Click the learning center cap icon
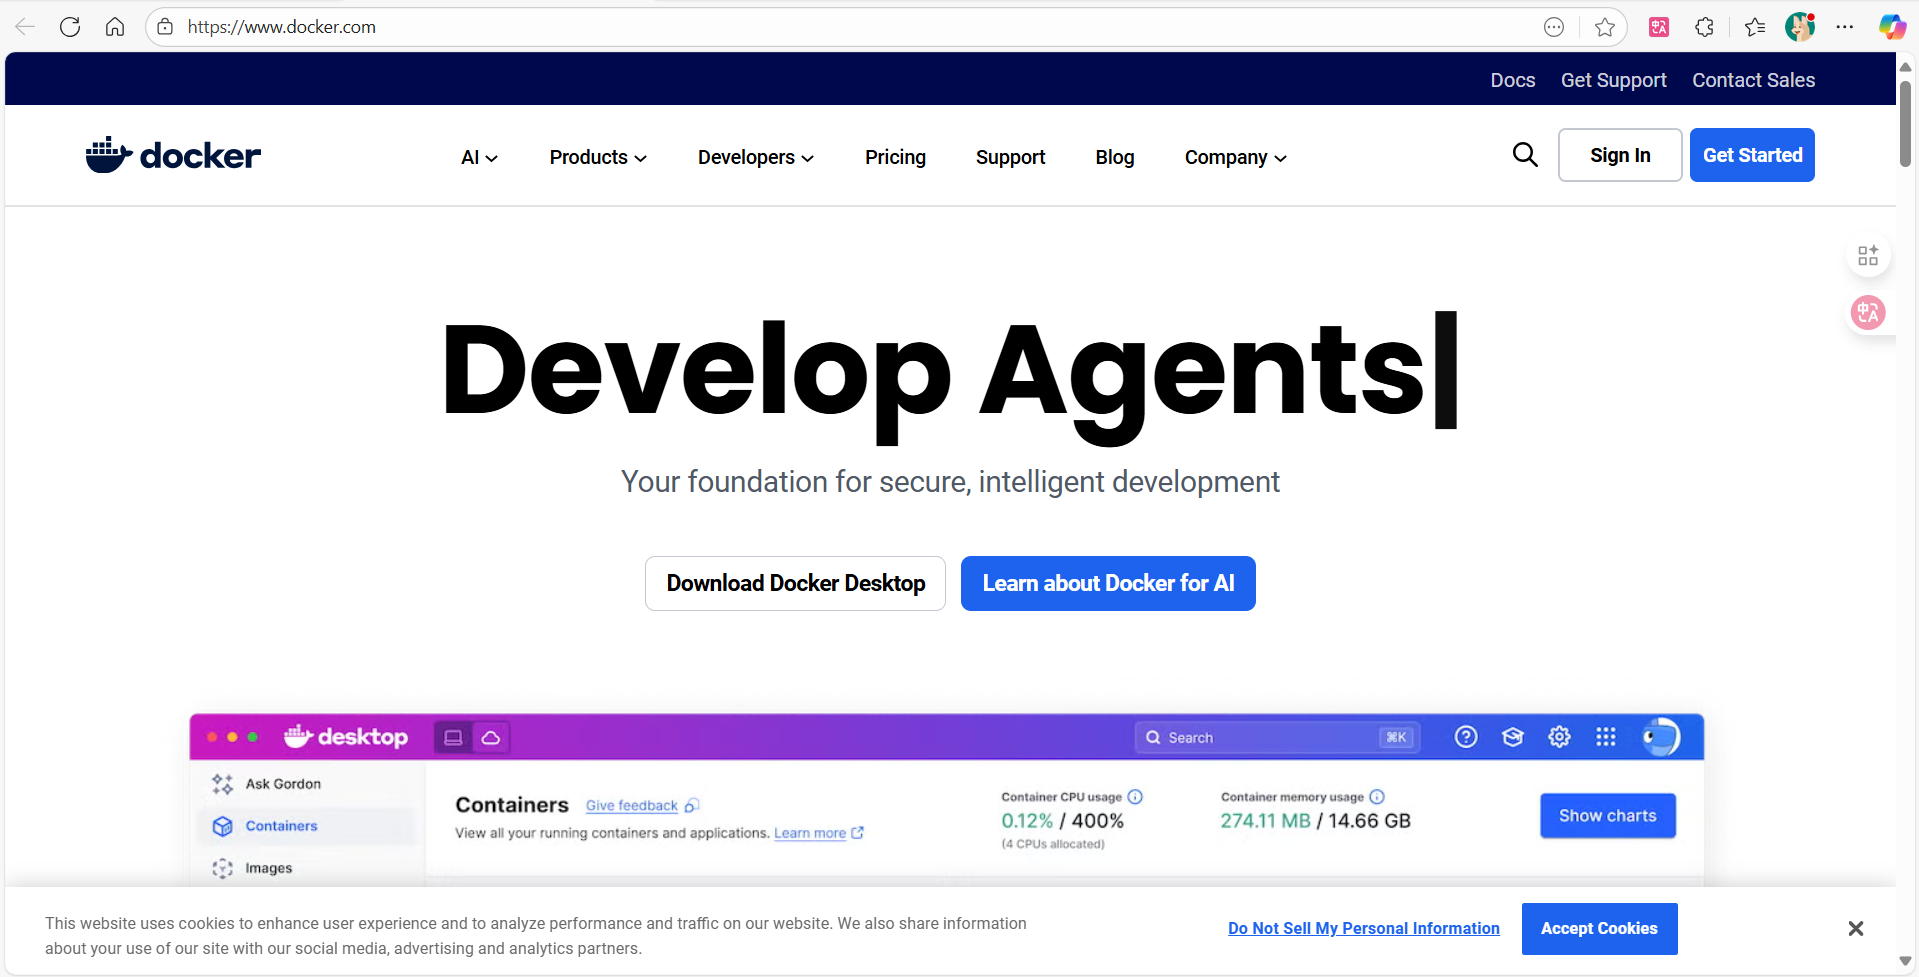Screen dimensions: 1919x977 pos(1513,737)
